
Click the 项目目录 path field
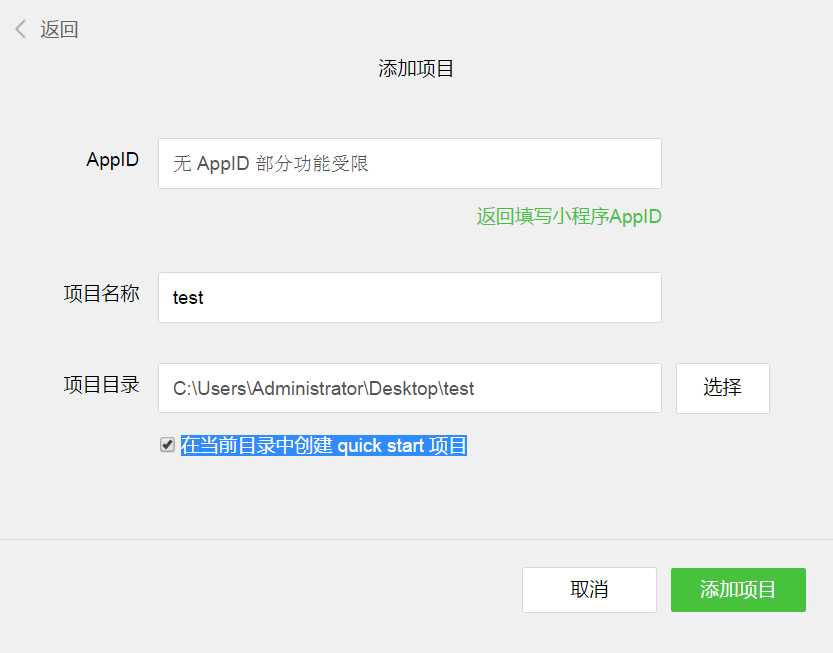click(409, 388)
